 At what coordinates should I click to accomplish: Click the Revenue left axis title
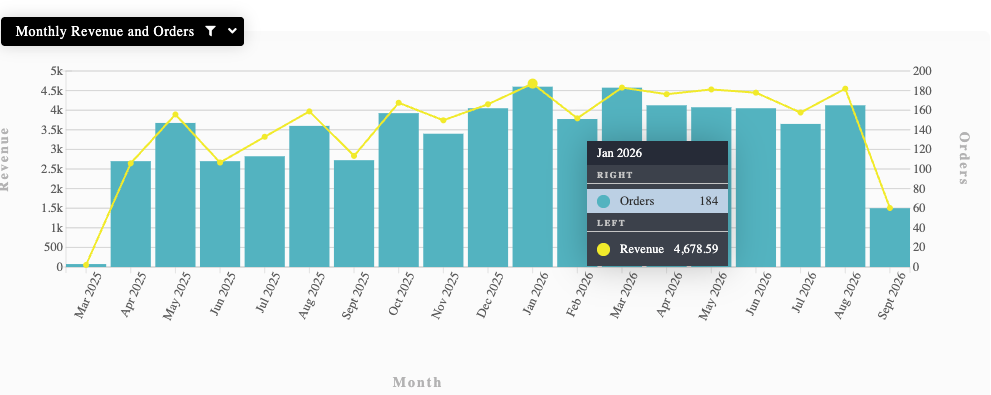(x=4, y=159)
